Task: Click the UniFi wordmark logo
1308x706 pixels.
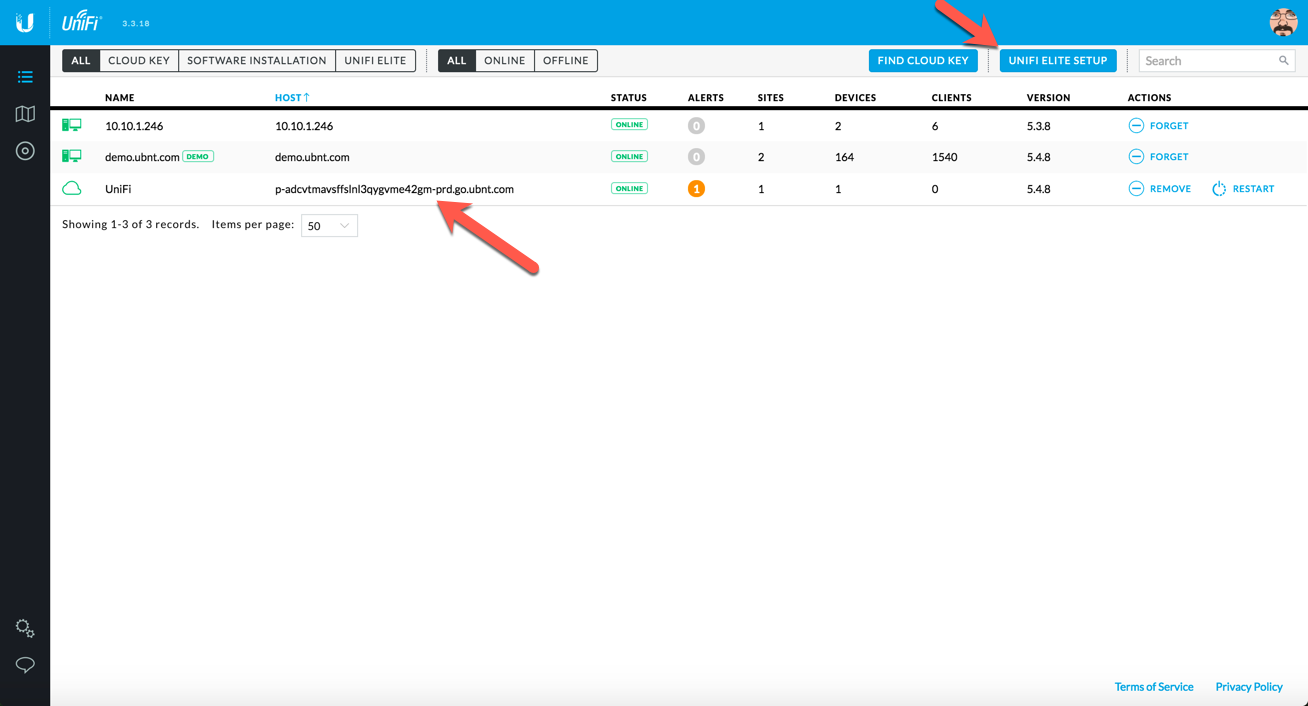Action: coord(82,22)
